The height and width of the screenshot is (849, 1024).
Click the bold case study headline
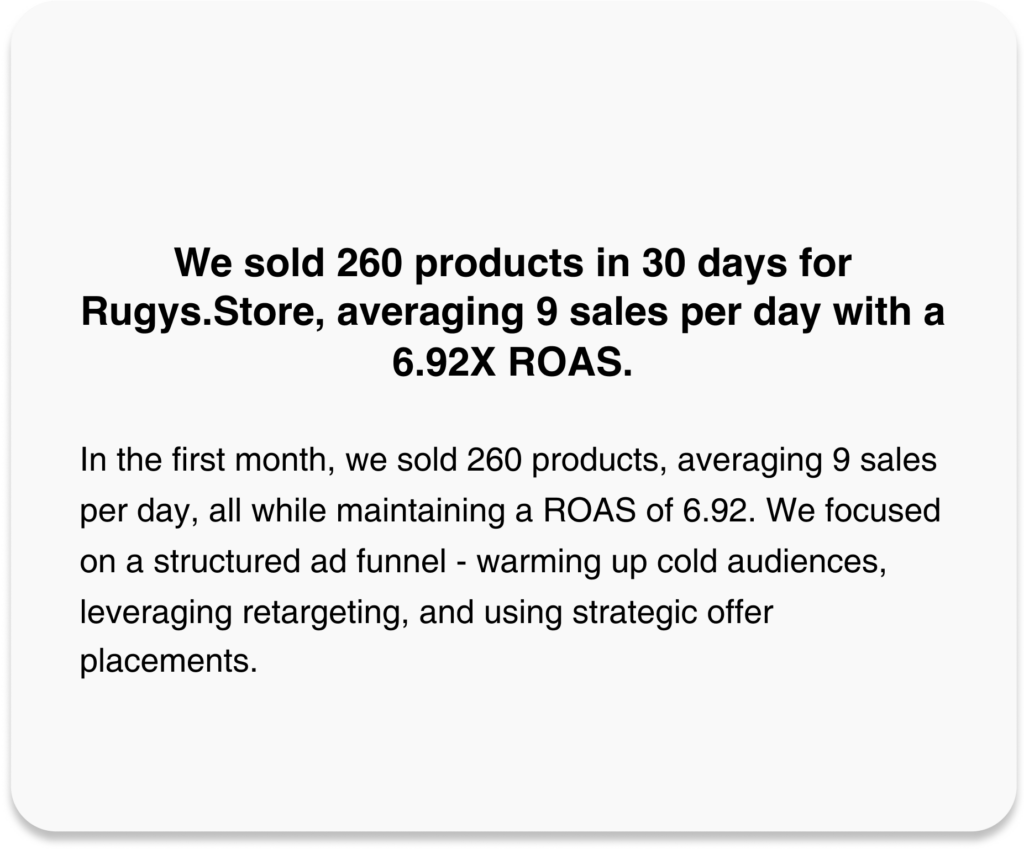click(x=513, y=312)
